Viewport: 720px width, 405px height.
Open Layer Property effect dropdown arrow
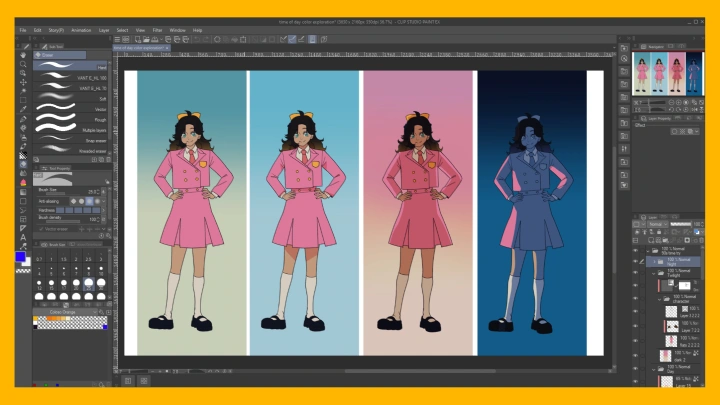(x=697, y=131)
